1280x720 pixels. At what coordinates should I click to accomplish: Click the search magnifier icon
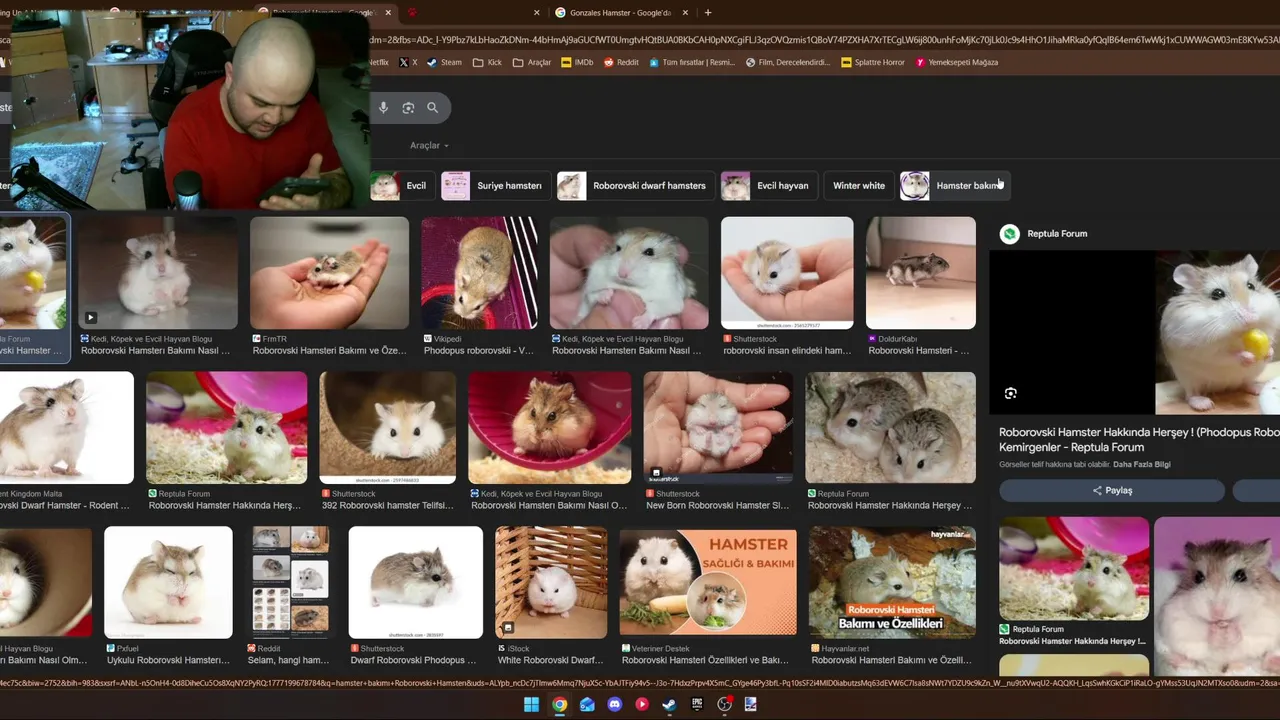click(x=433, y=108)
